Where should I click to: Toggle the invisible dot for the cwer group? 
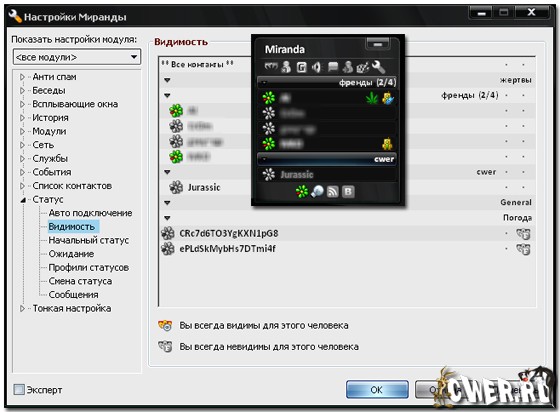point(523,172)
